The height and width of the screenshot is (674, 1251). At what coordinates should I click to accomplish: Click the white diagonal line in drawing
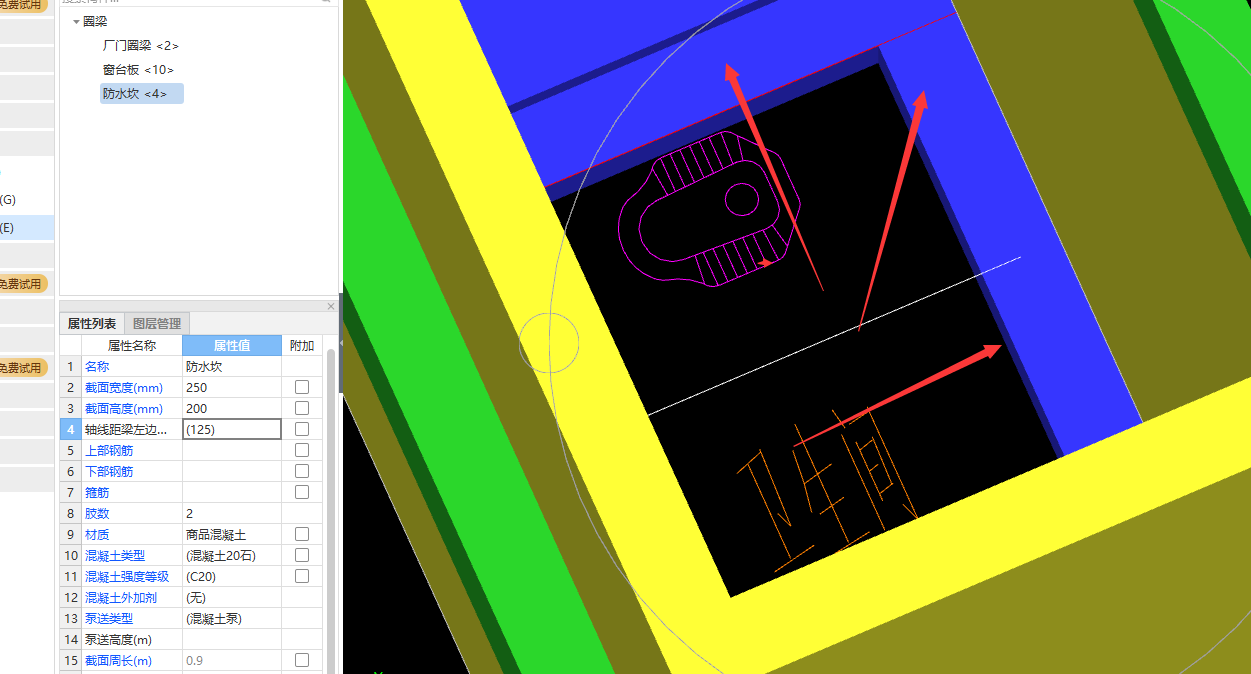[834, 336]
